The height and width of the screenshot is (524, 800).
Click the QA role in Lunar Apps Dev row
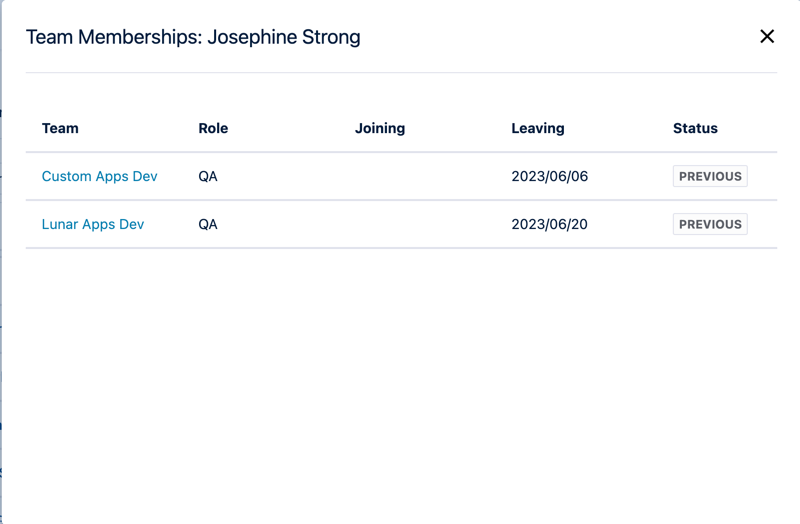point(208,224)
